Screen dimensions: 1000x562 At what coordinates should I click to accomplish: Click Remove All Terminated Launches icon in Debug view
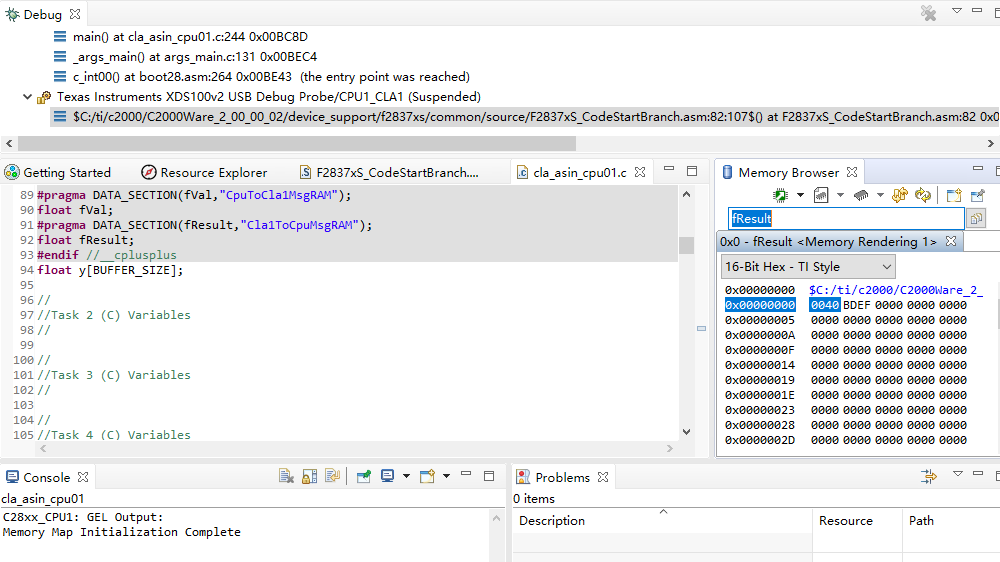pyautogui.click(x=929, y=13)
